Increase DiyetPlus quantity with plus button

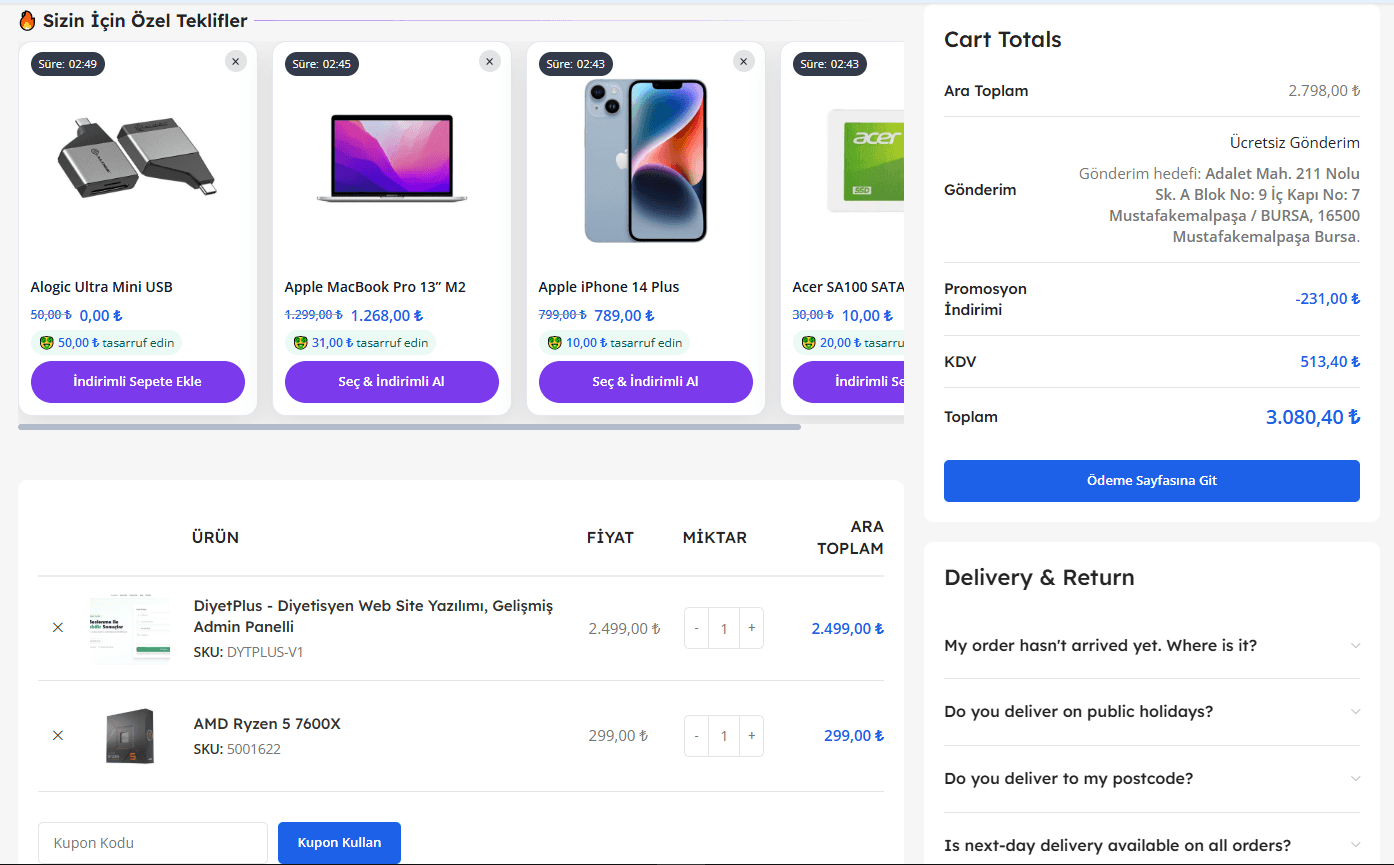tap(751, 628)
